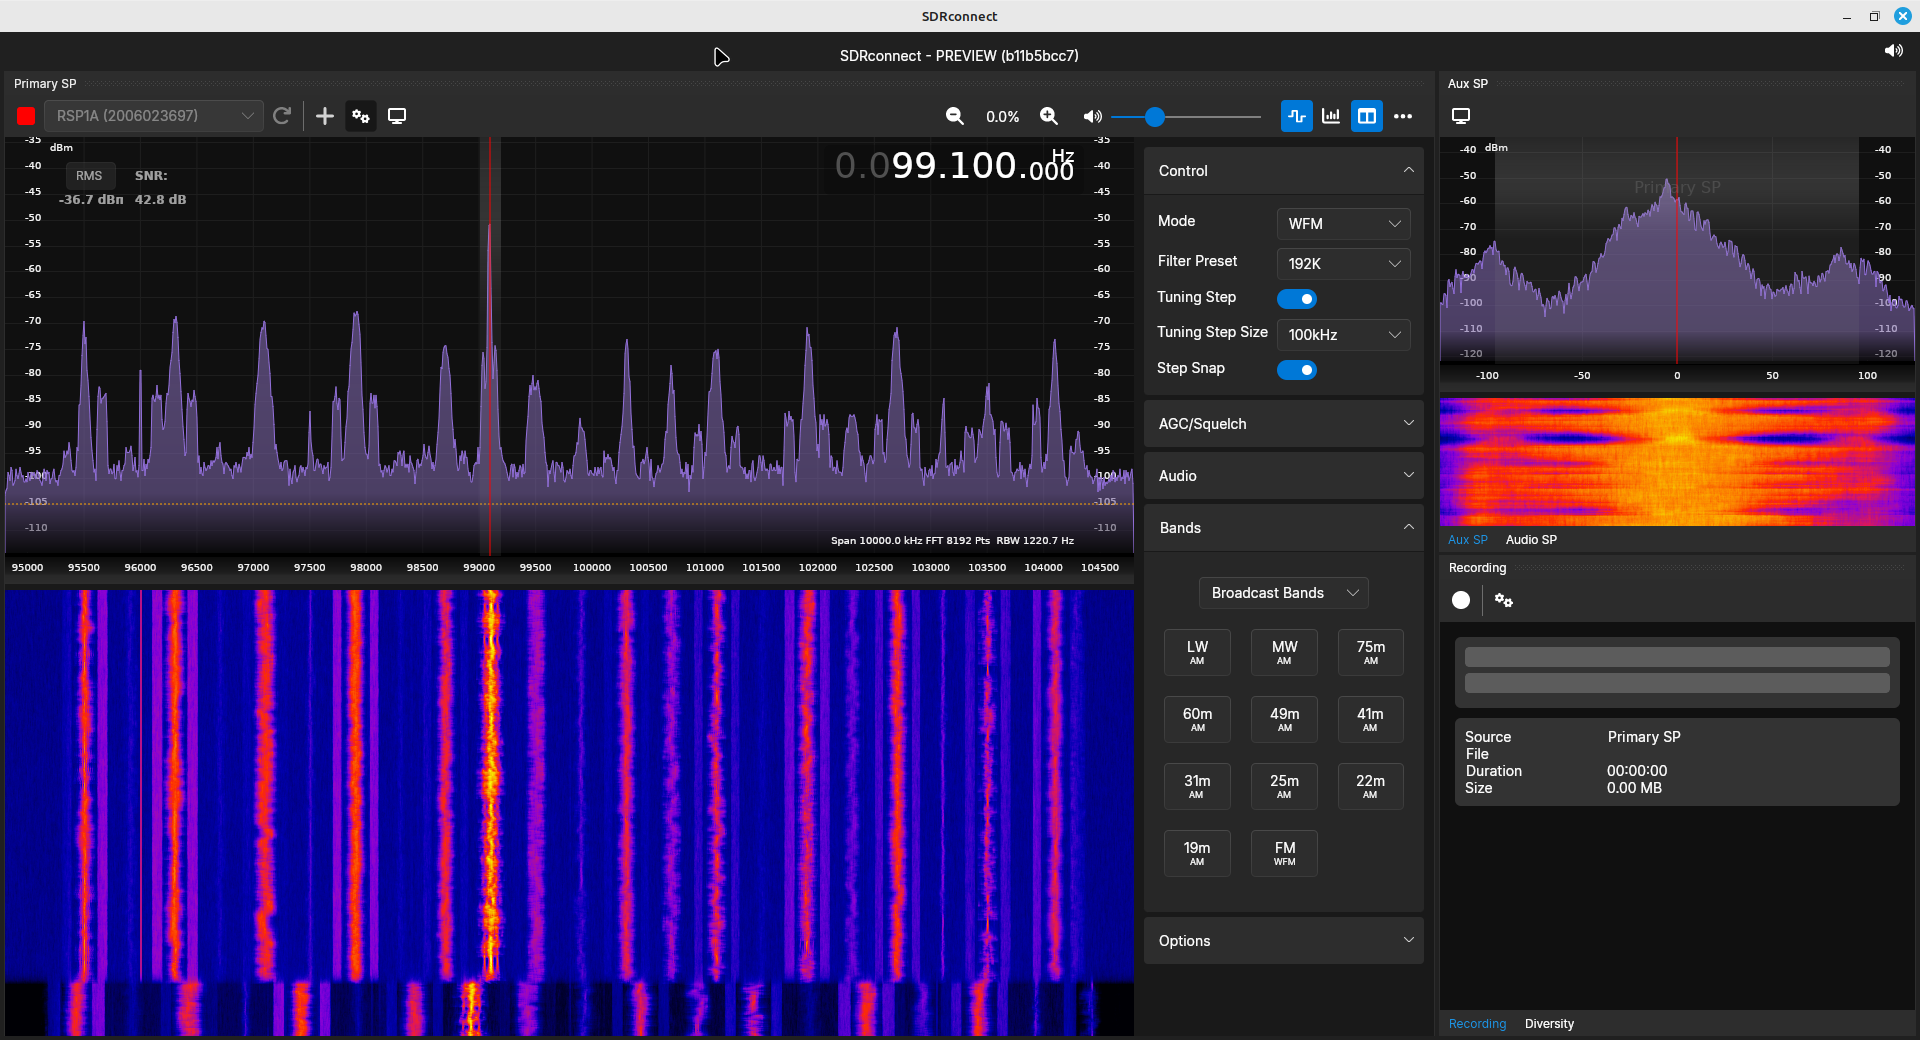Click the Aux SP spectrum plot
The height and width of the screenshot is (1040, 1920).
1677,251
